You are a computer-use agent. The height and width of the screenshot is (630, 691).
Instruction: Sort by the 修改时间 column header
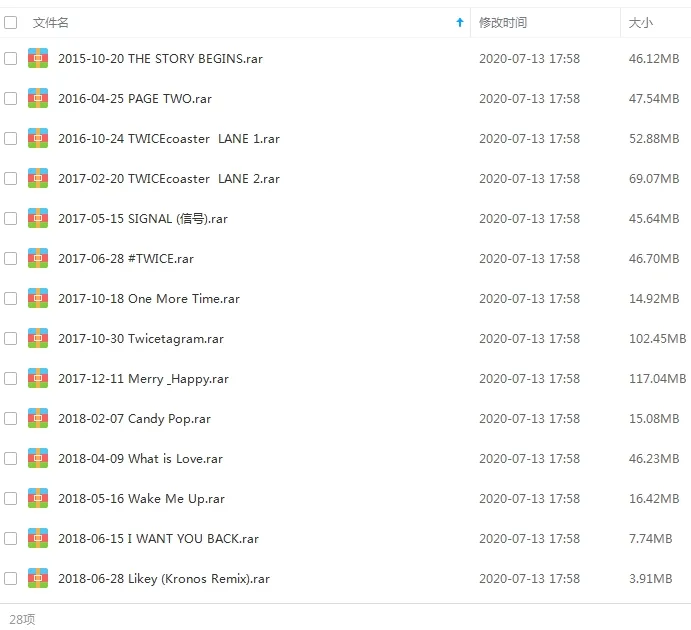coord(503,22)
